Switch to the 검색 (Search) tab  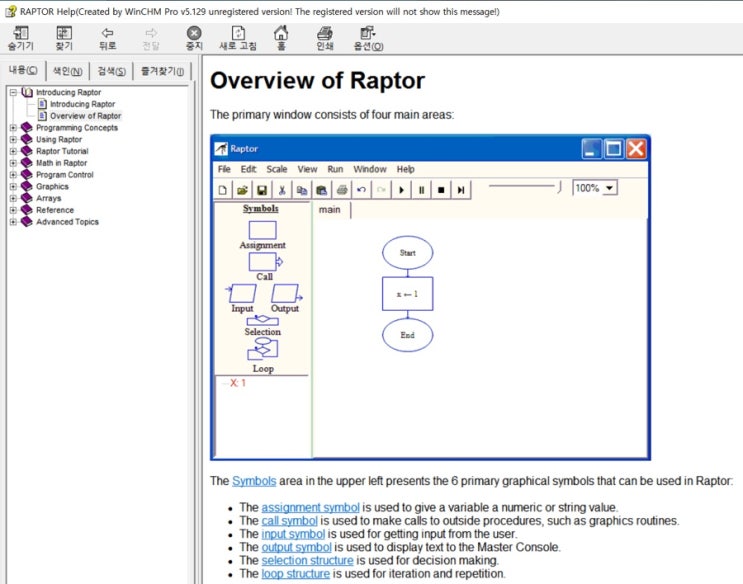pos(111,70)
